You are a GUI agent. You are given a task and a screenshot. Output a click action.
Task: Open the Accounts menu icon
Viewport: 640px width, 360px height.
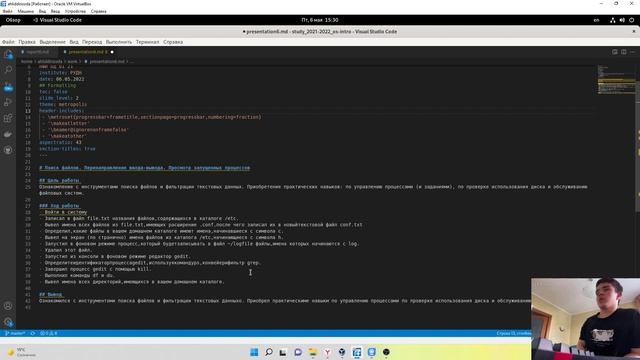coord(8,306)
